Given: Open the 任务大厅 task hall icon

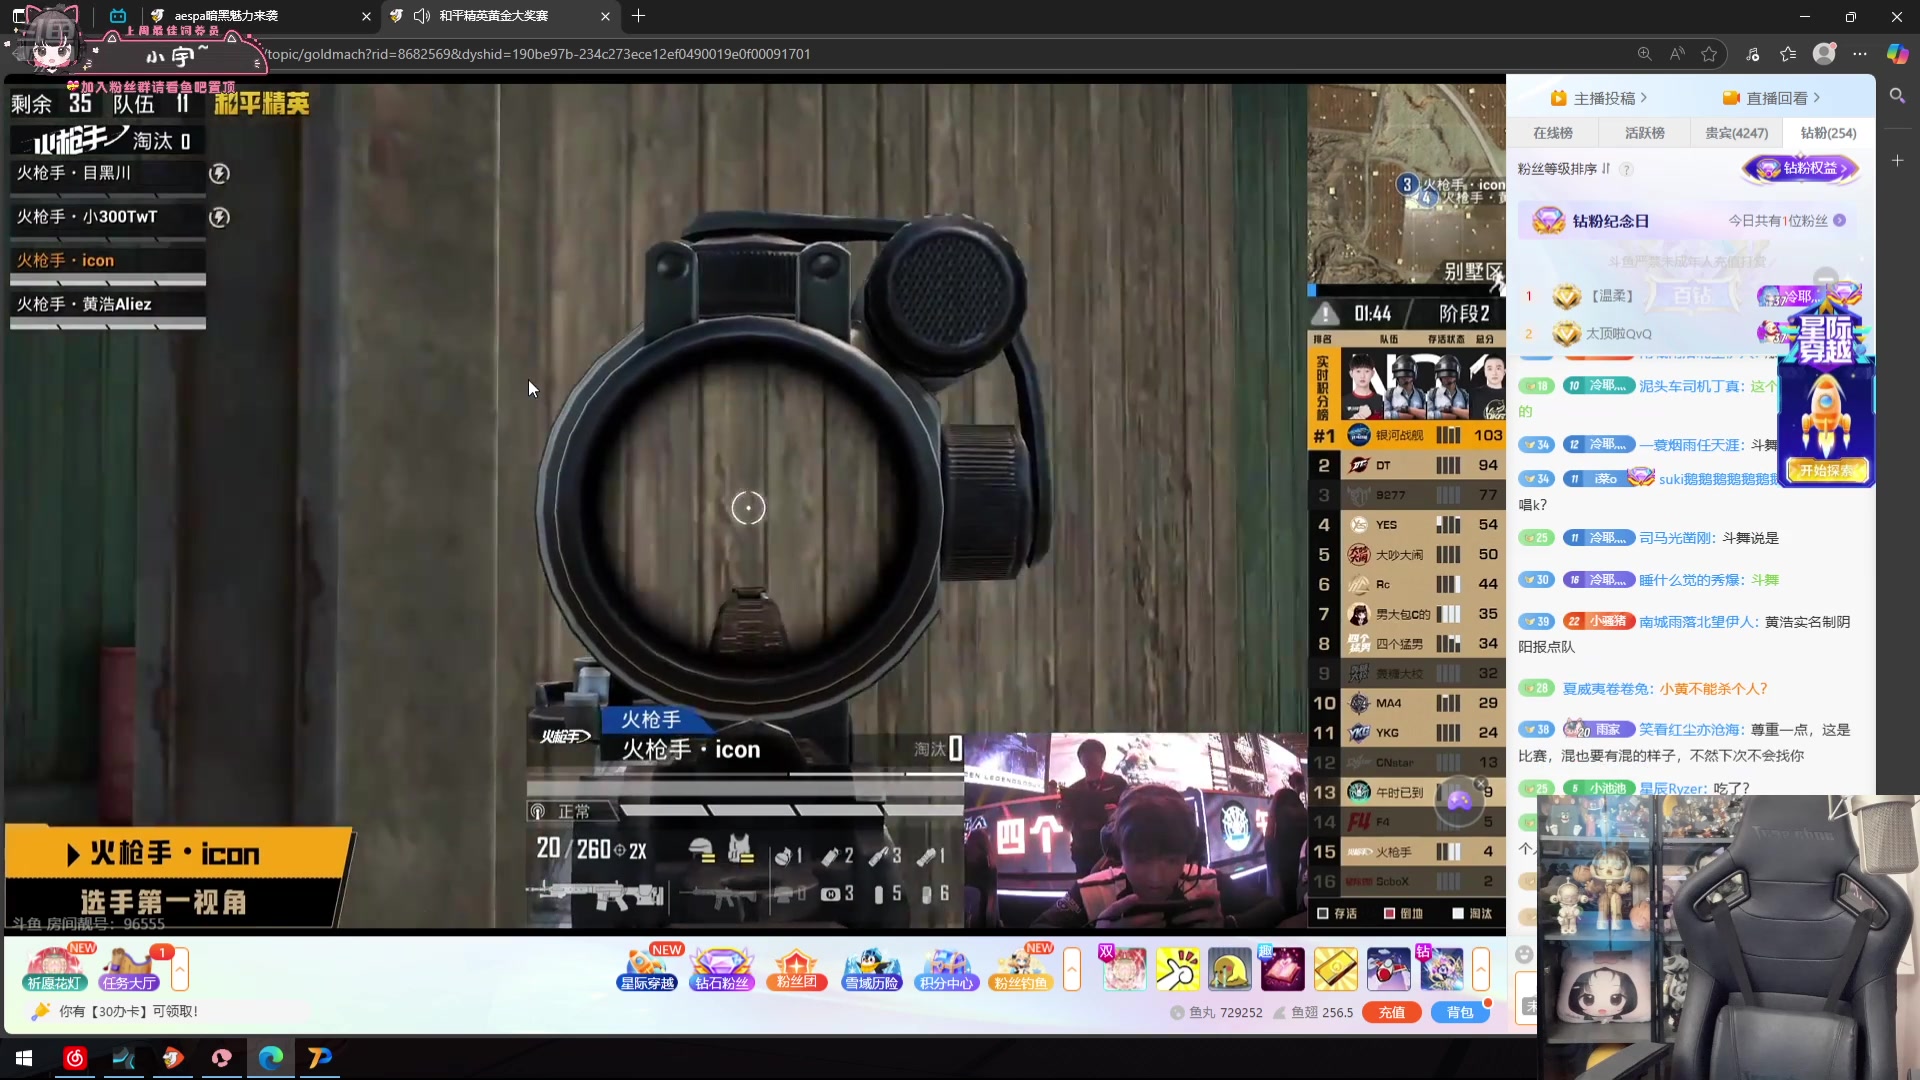Looking at the screenshot, I should pyautogui.click(x=128, y=968).
